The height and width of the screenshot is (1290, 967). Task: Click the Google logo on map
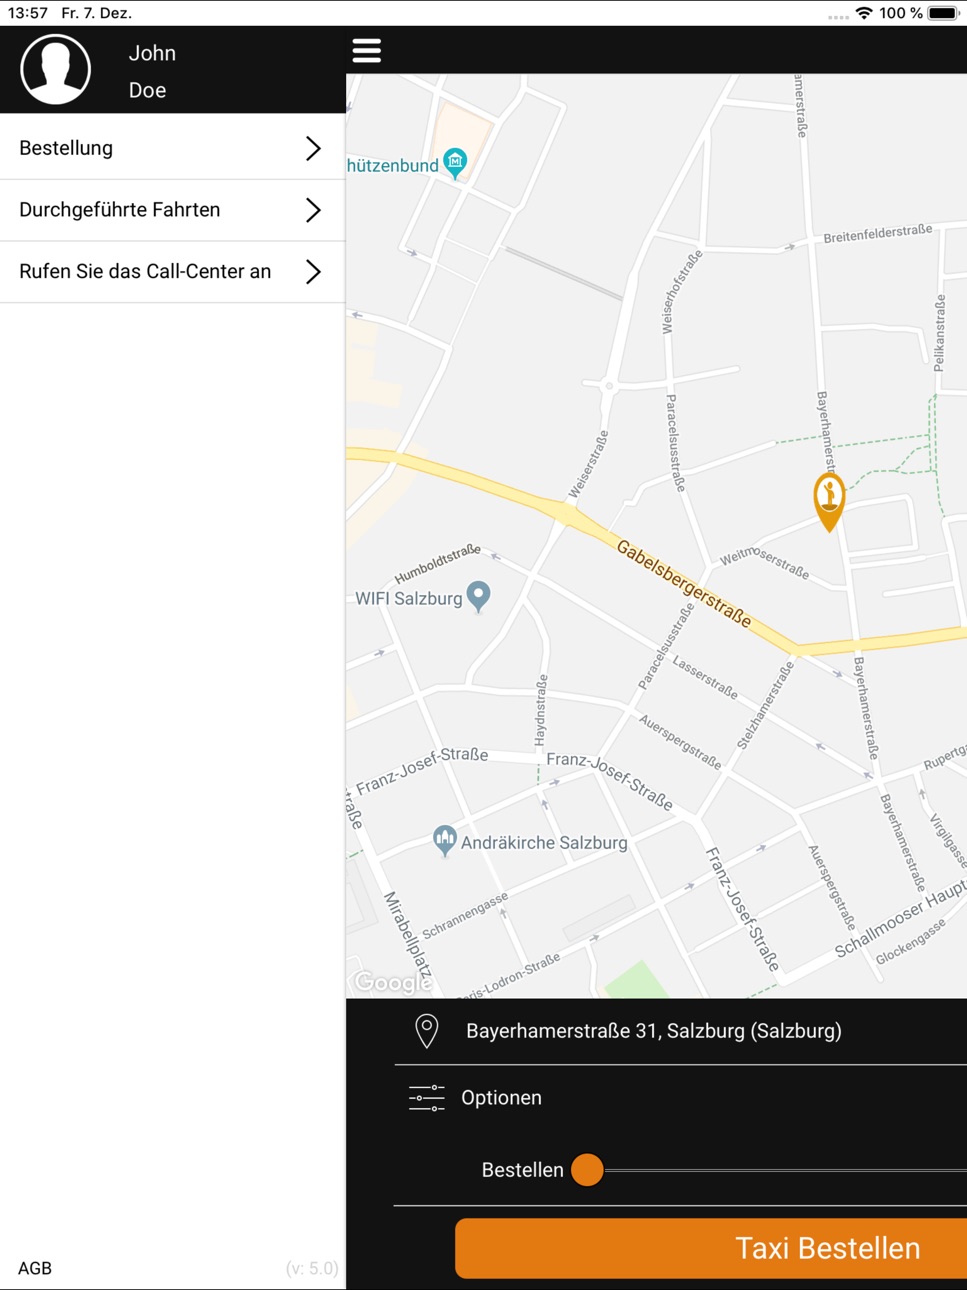pyautogui.click(x=393, y=983)
